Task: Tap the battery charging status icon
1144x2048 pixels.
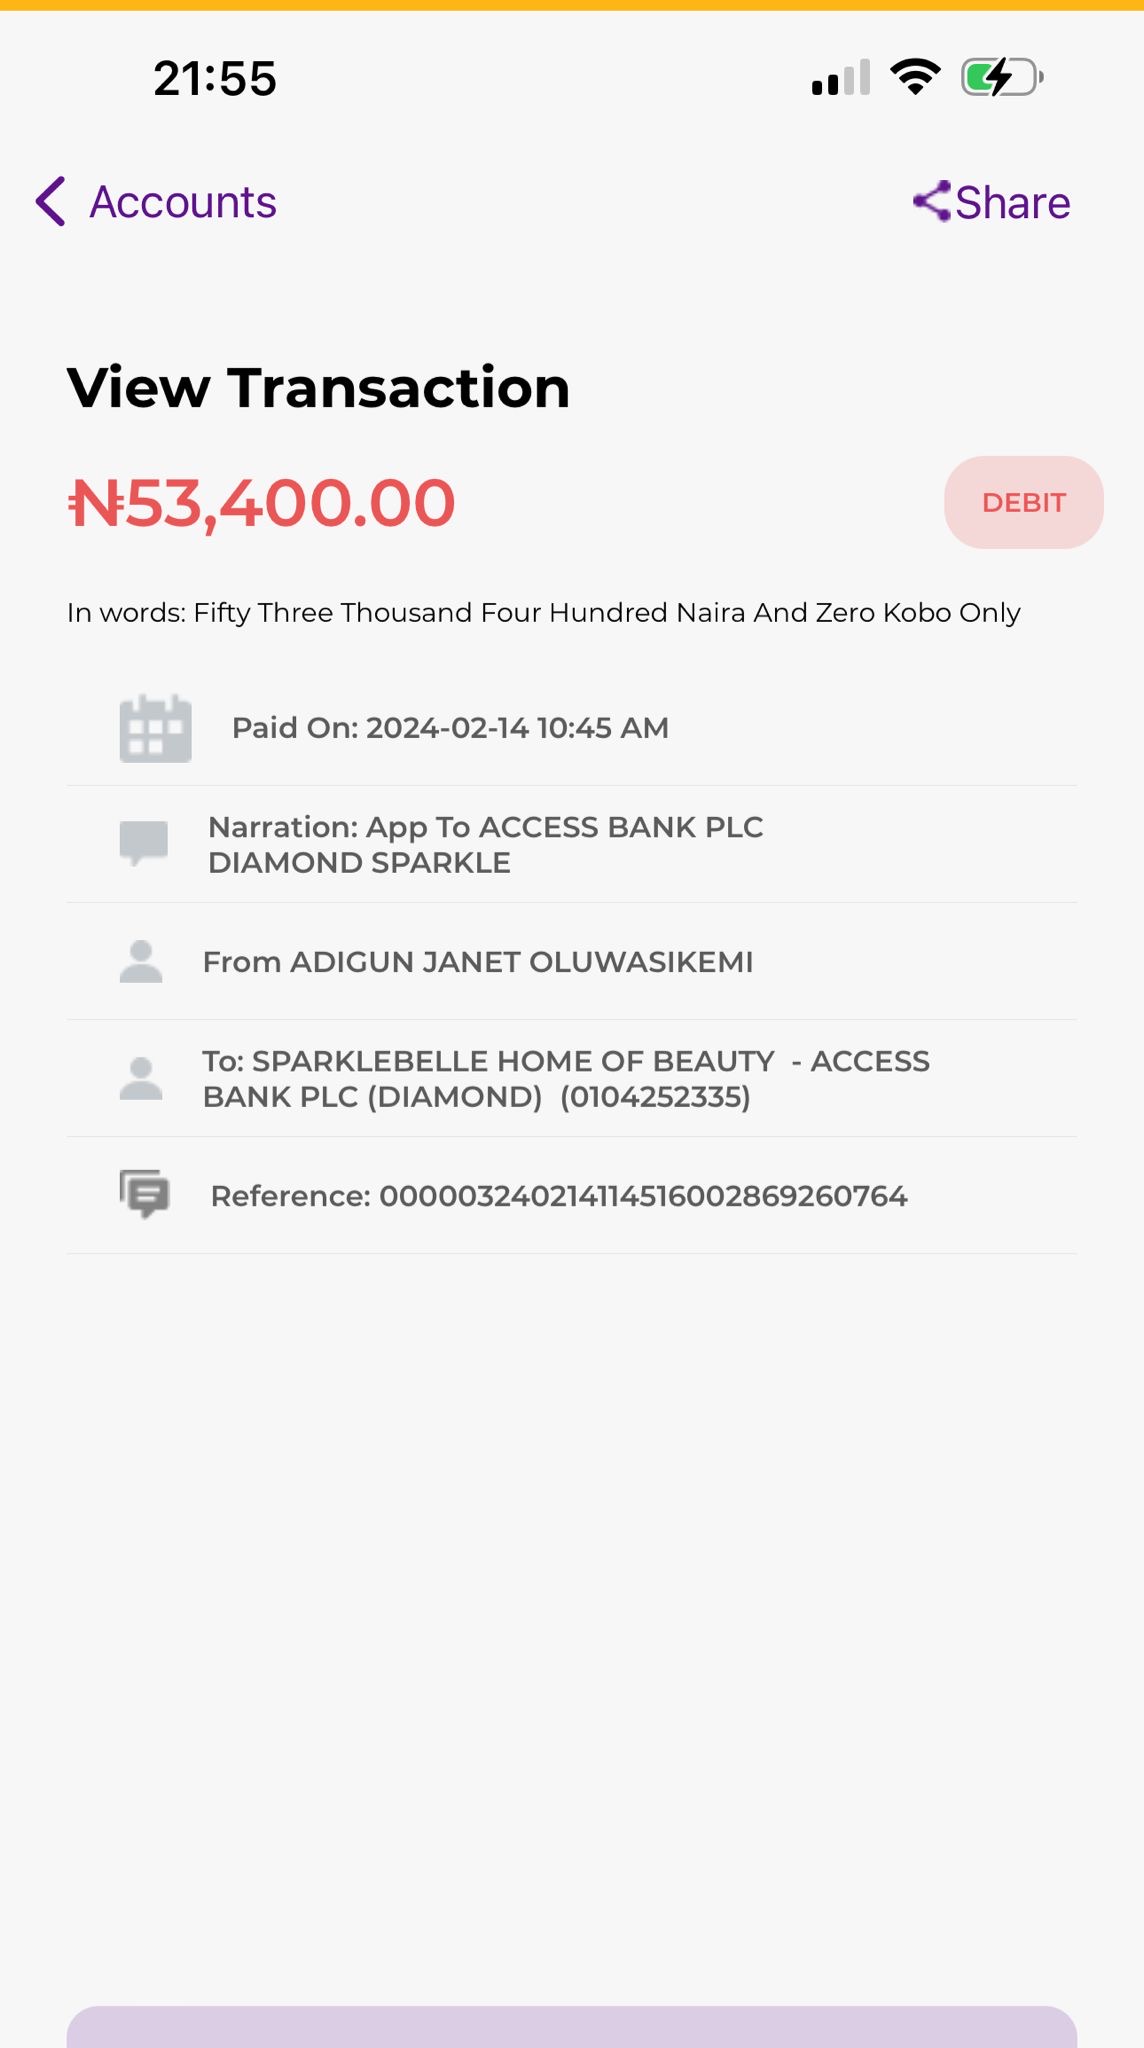Action: click(x=1002, y=78)
